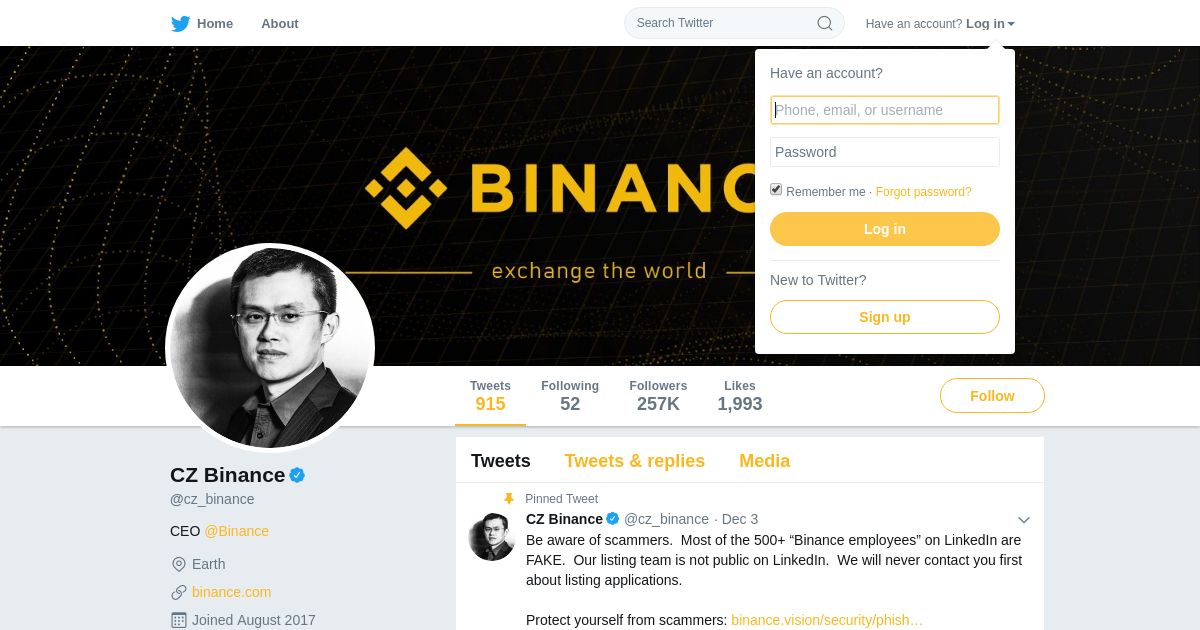This screenshot has height=630, width=1200.
Task: Click the yellow Log in button
Action: [x=885, y=229]
